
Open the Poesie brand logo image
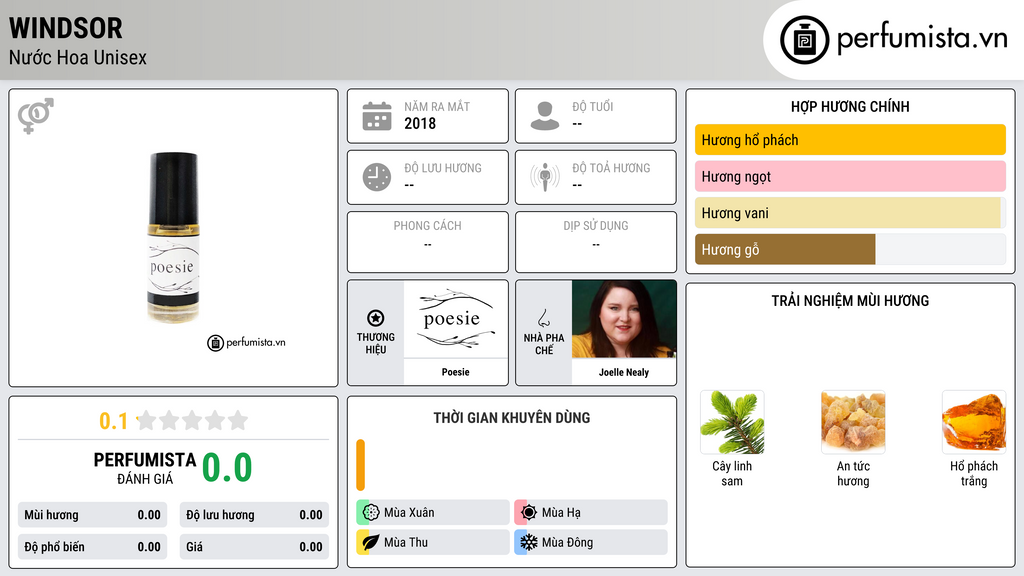pyautogui.click(x=456, y=319)
